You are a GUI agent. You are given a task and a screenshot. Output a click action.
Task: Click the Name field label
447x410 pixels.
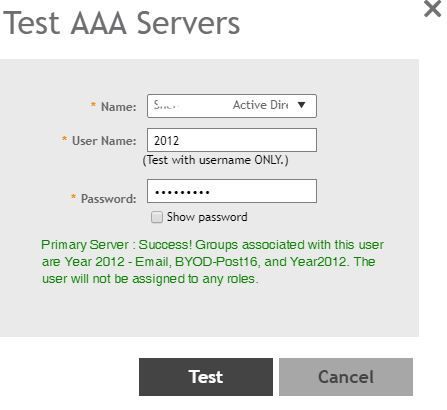(119, 107)
